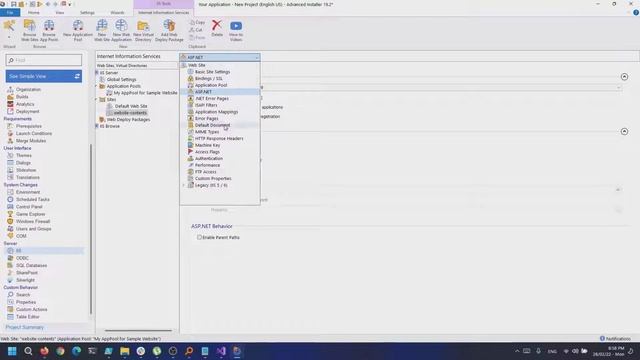640x360 pixels.
Task: Collapse the first section with round chevron
Action: tap(624, 77)
